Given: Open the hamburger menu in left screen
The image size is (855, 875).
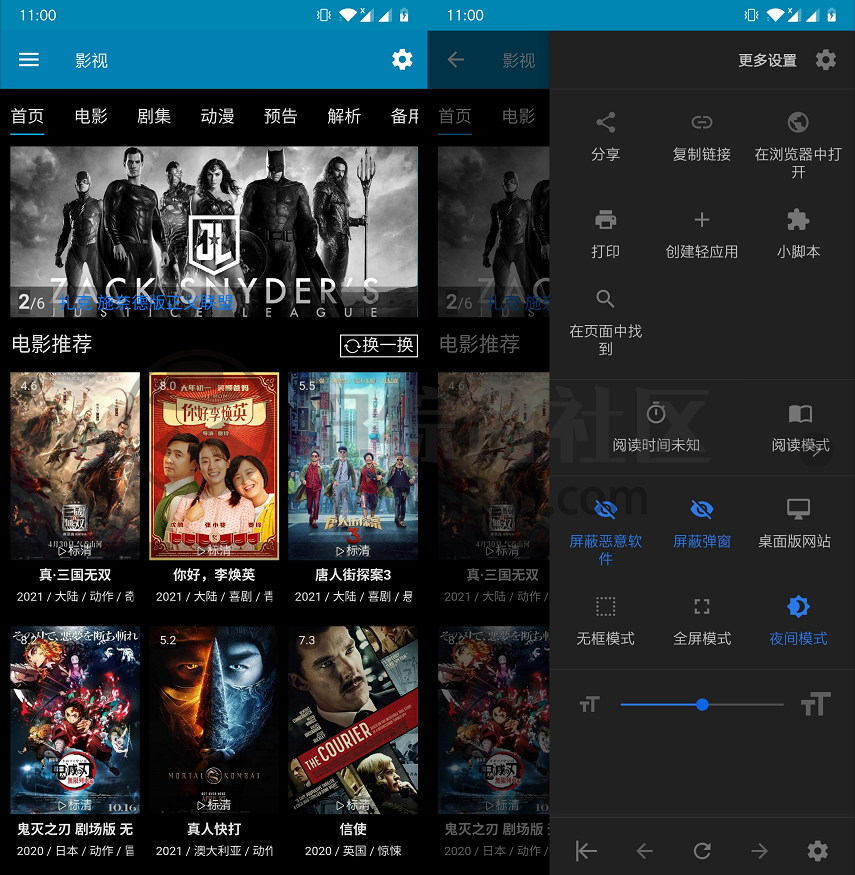Looking at the screenshot, I should (28, 60).
